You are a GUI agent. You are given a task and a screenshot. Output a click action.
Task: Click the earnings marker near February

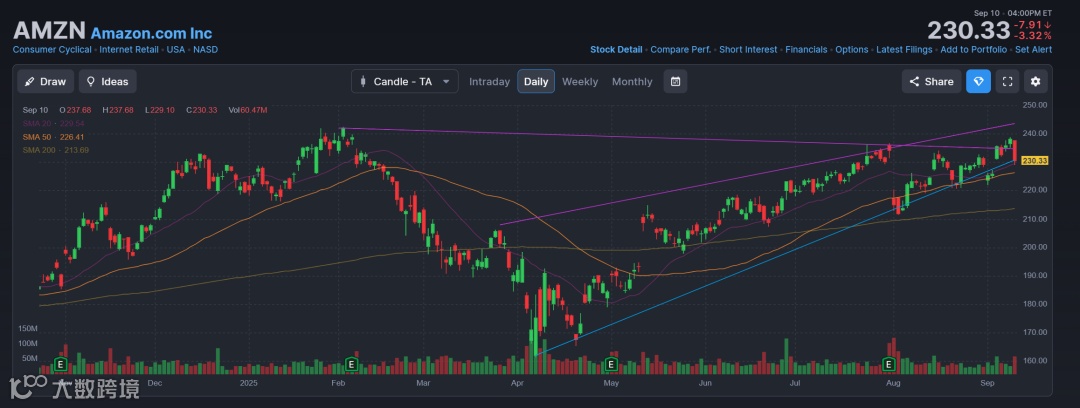pyautogui.click(x=351, y=363)
